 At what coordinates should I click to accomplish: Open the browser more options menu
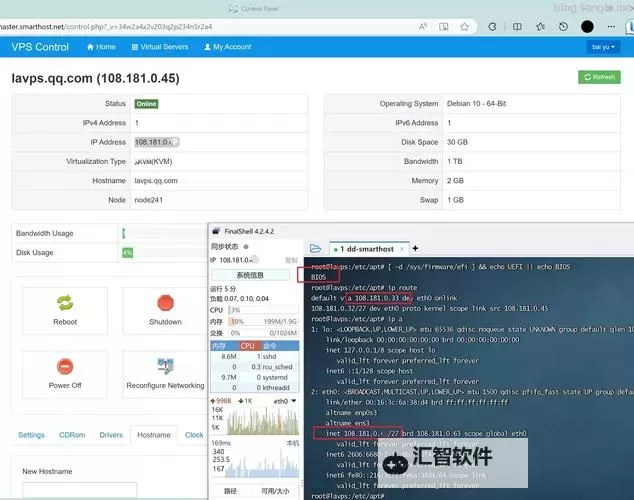coord(611,27)
